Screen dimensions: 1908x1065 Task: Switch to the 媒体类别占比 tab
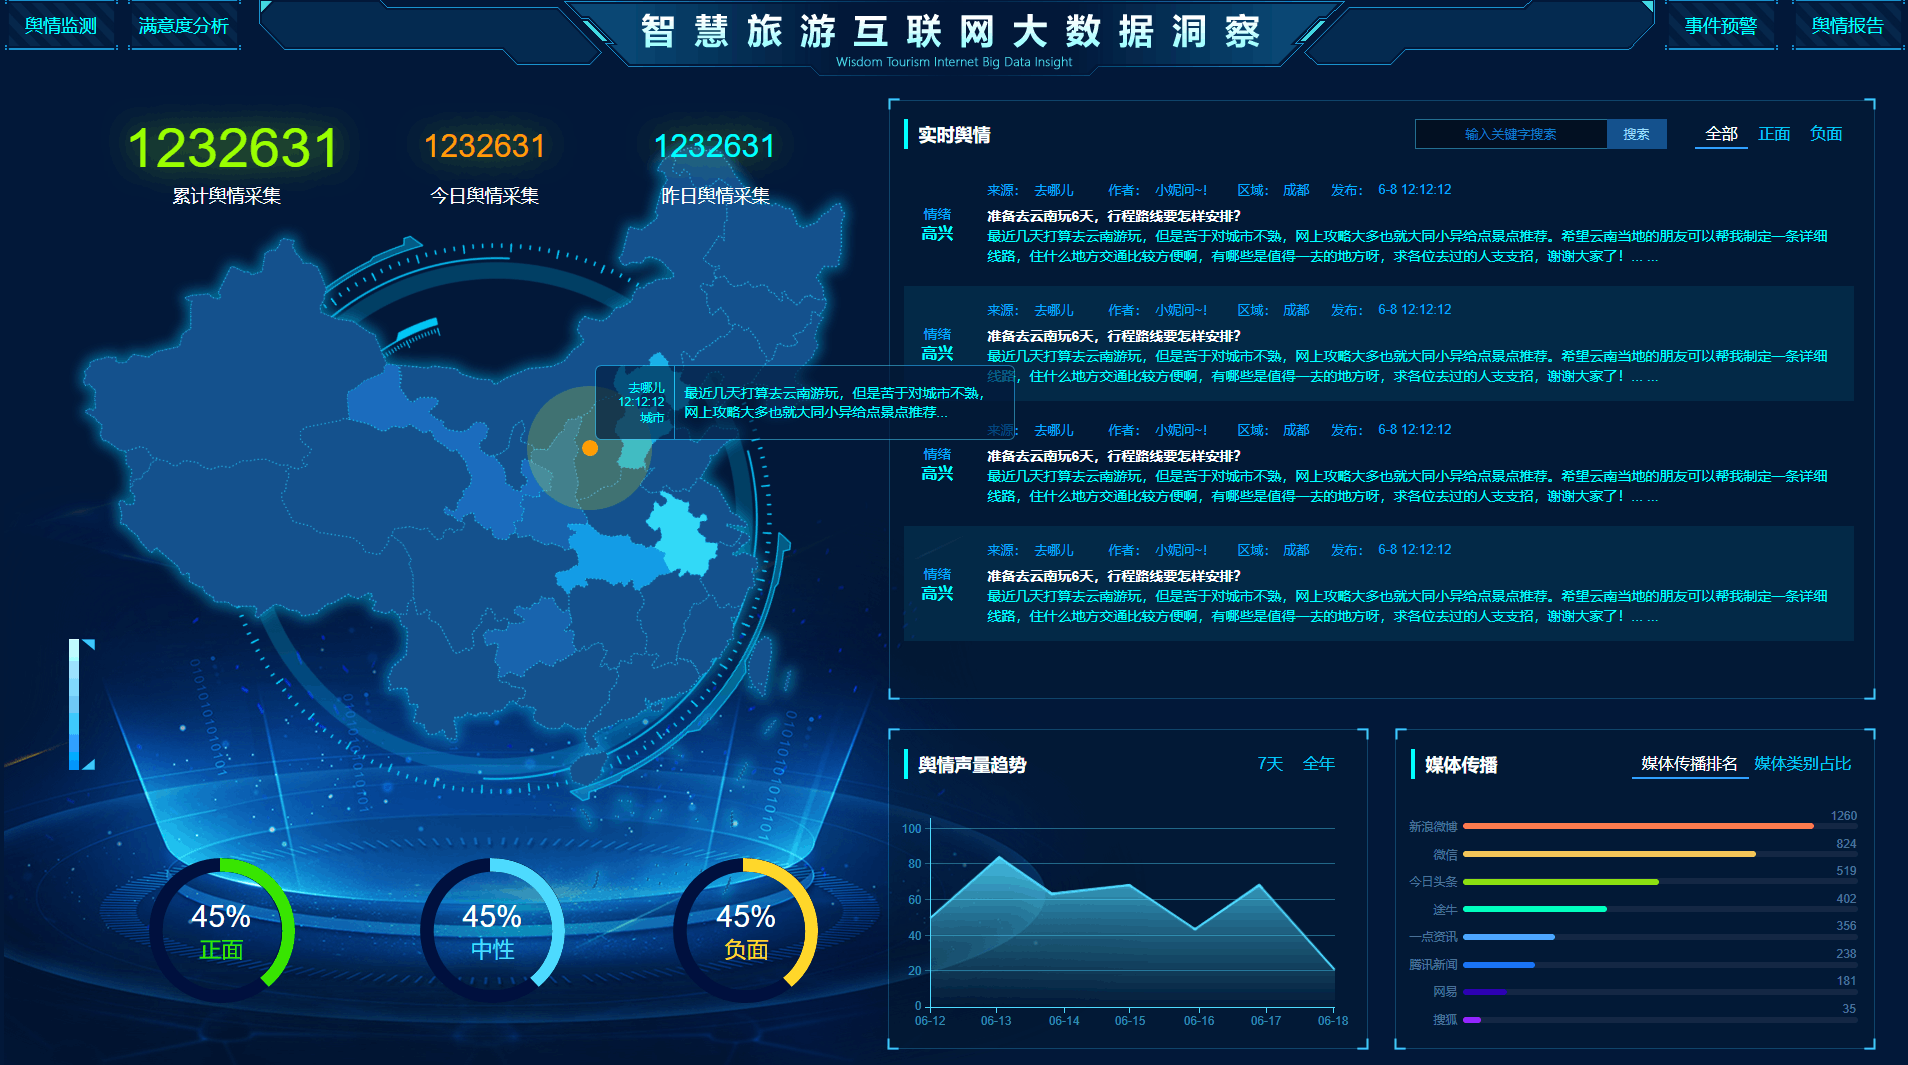1802,764
